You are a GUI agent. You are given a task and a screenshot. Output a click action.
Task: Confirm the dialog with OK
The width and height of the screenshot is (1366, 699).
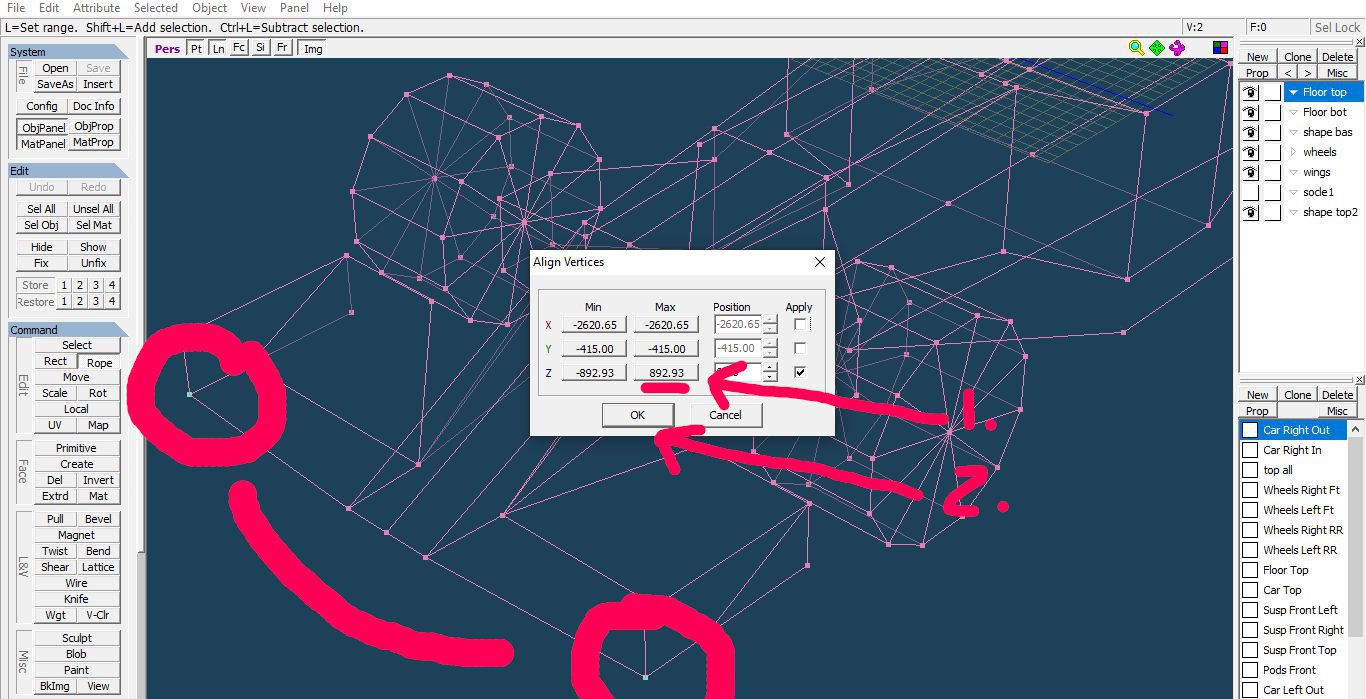tap(637, 415)
